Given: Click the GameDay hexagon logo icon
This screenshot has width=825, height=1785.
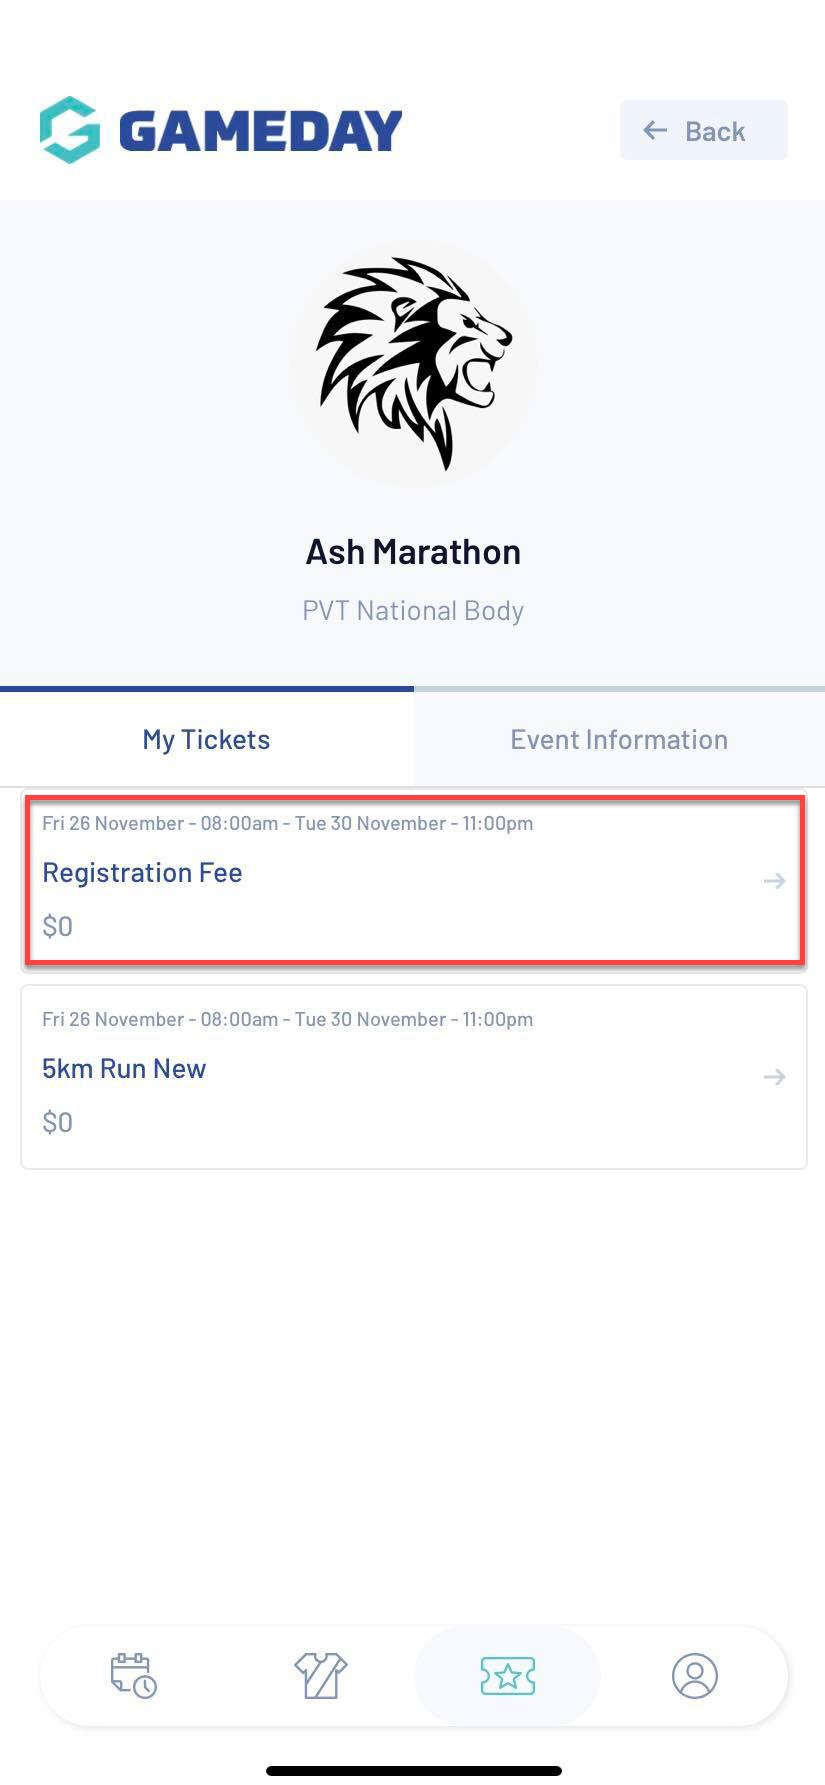Looking at the screenshot, I should [x=70, y=130].
